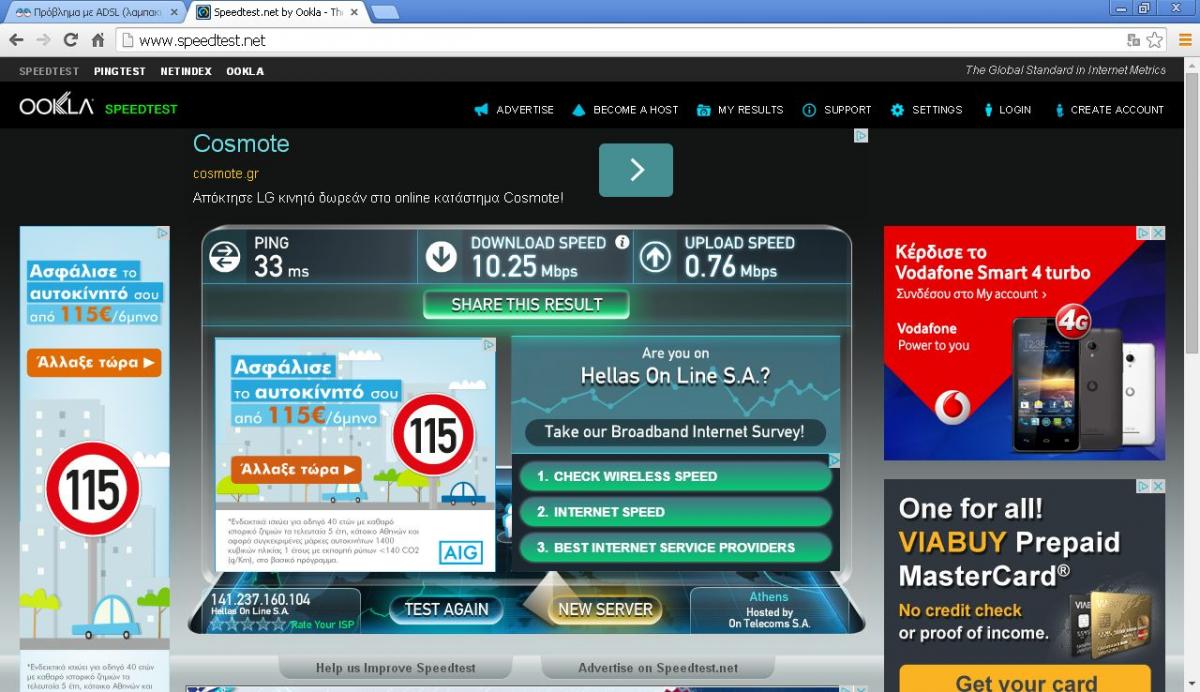Screen dimensions: 1200x692
Task: Open the SETTINGS link
Action: (937, 110)
